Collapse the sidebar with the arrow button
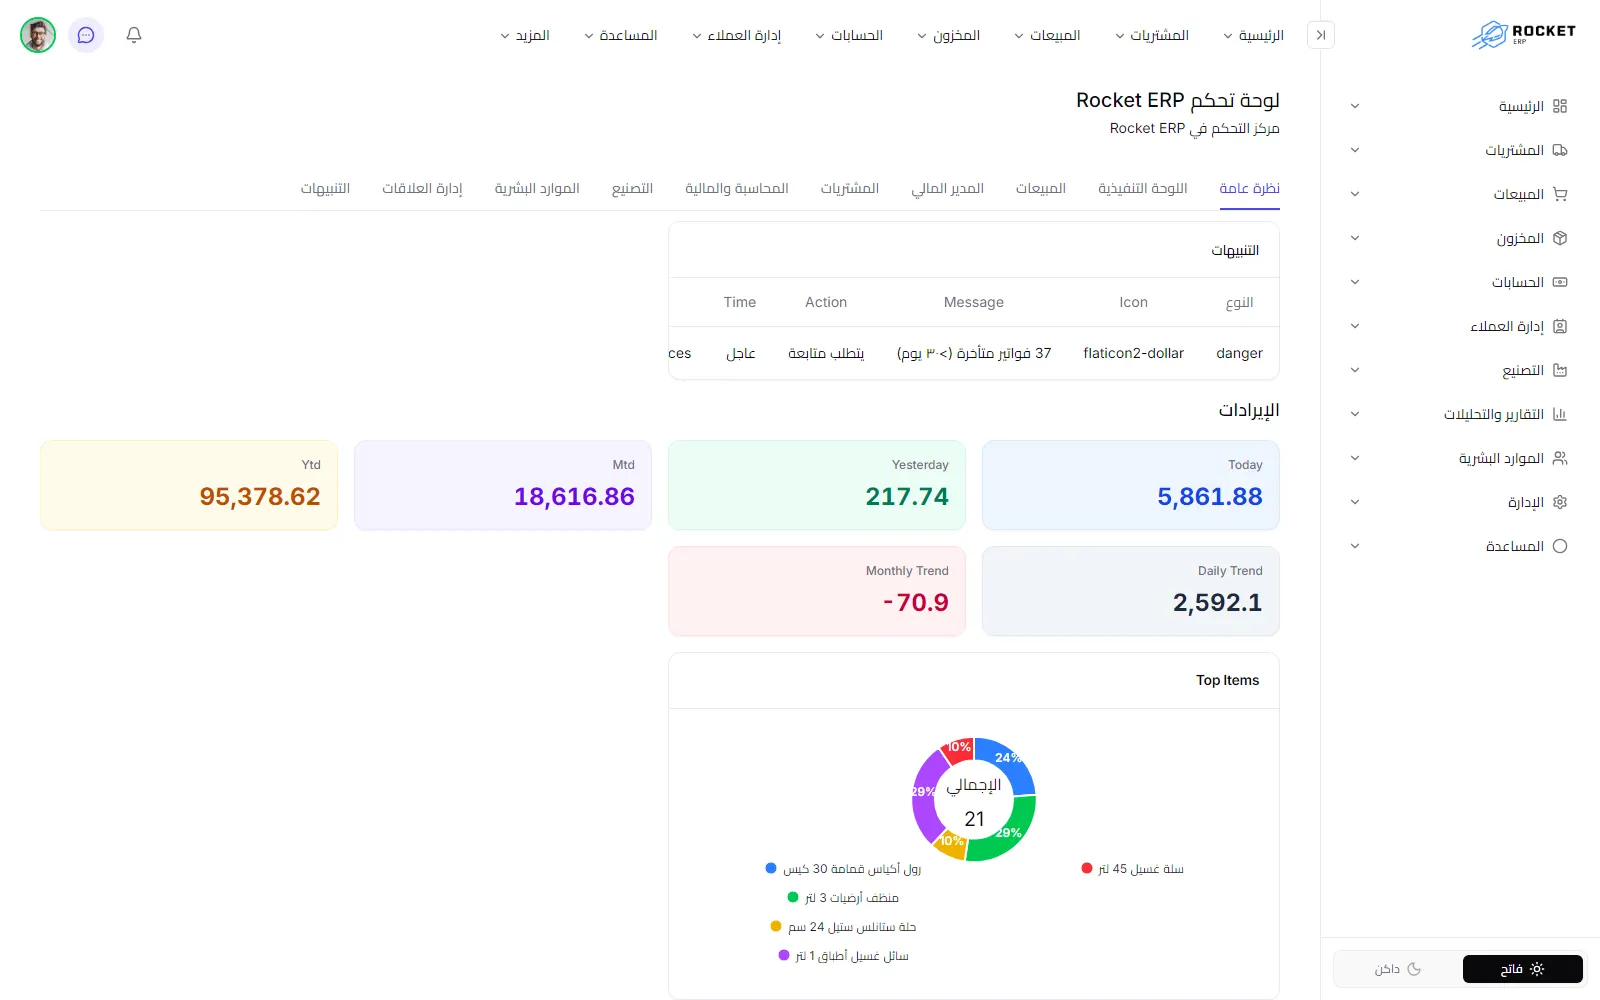1600x1000 pixels. coord(1321,35)
